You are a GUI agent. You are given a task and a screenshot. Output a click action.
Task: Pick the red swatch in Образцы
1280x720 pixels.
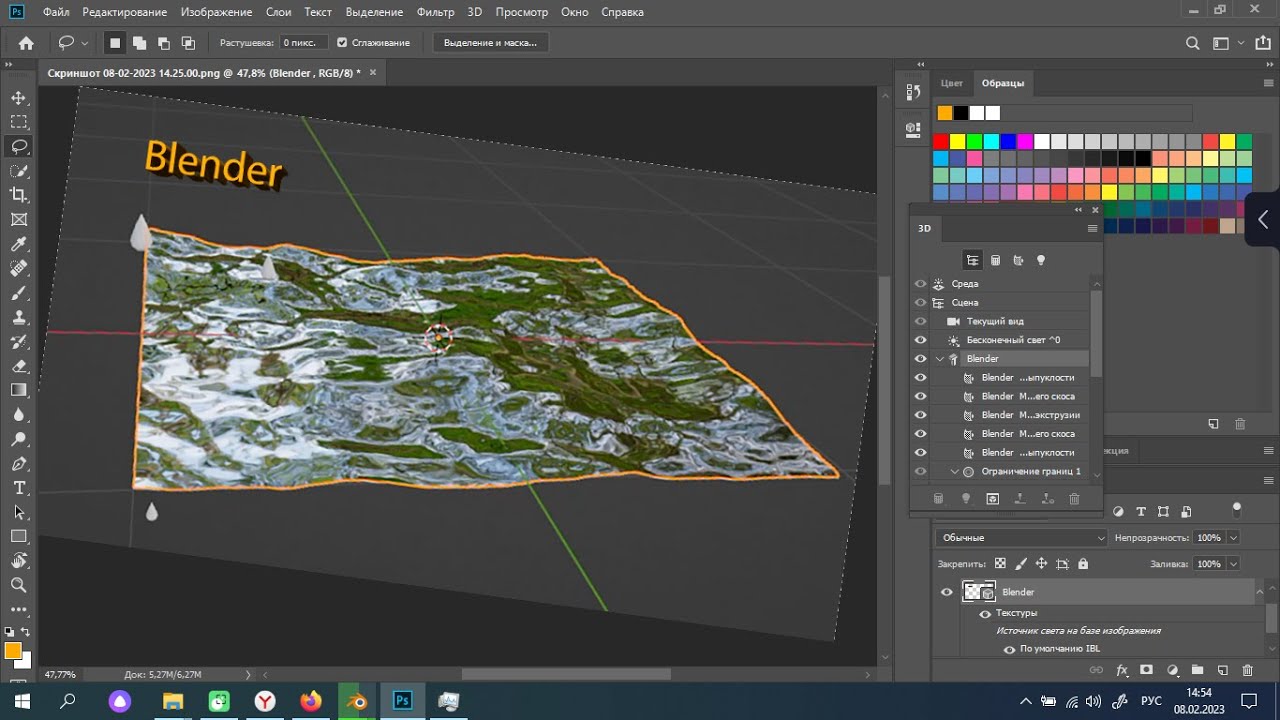941,142
